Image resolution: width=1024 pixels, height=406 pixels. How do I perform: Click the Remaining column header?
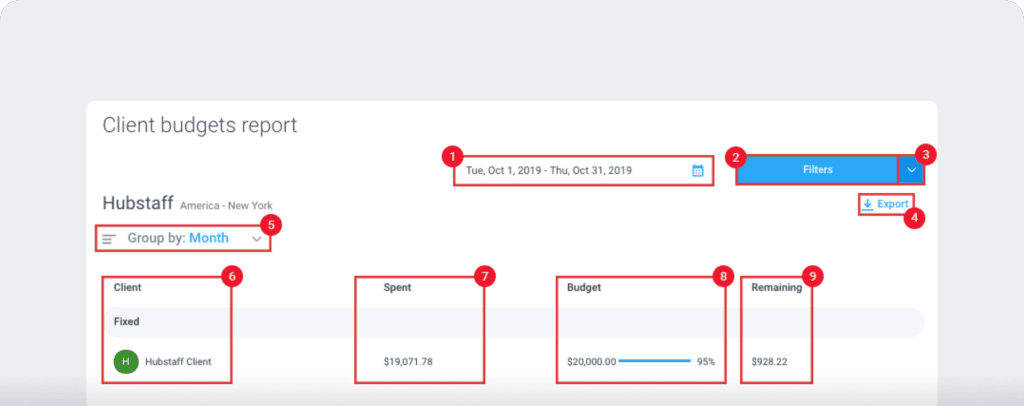[776, 287]
